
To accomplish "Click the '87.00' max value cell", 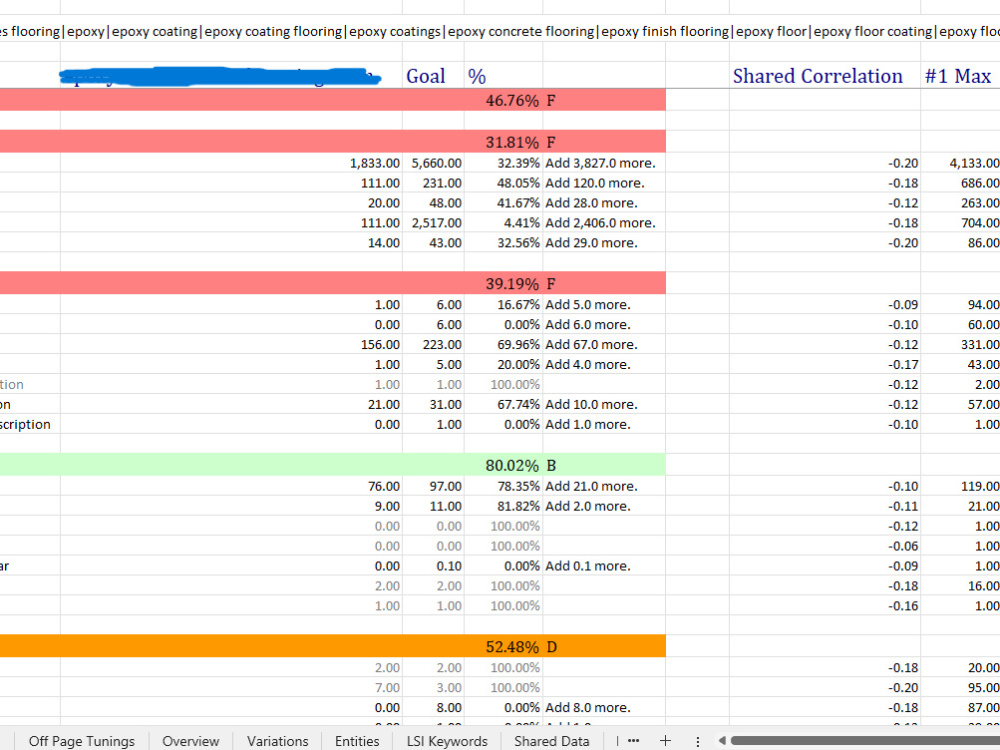I will 960,708.
